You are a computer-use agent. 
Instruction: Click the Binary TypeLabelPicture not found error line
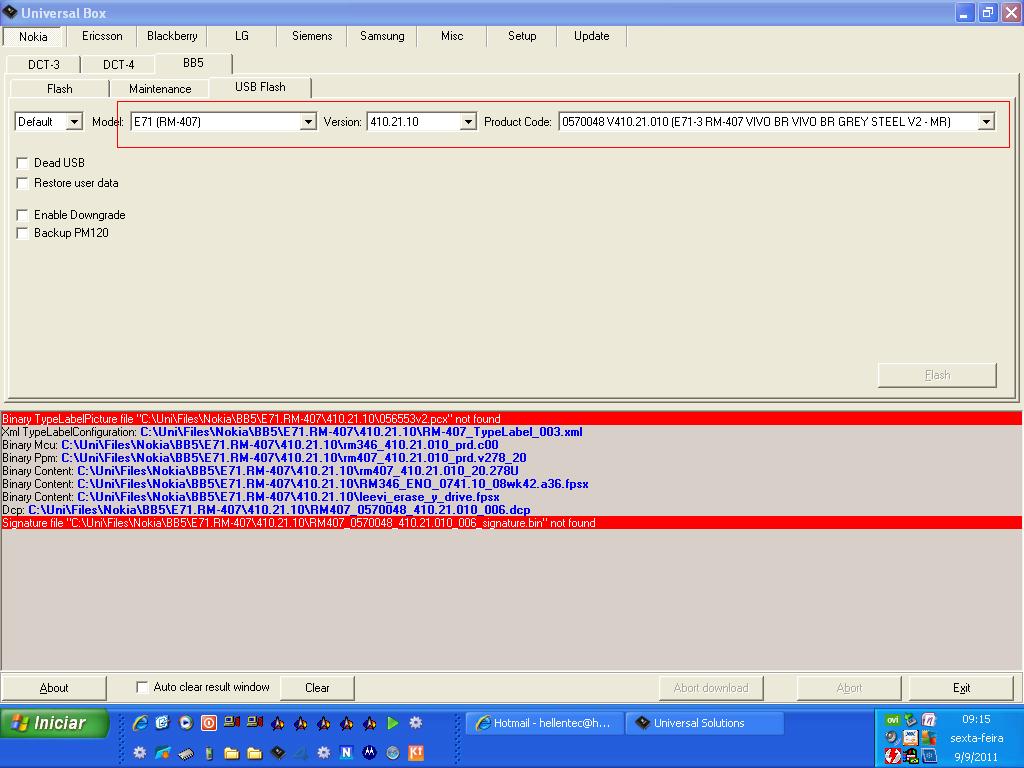[x=511, y=419]
